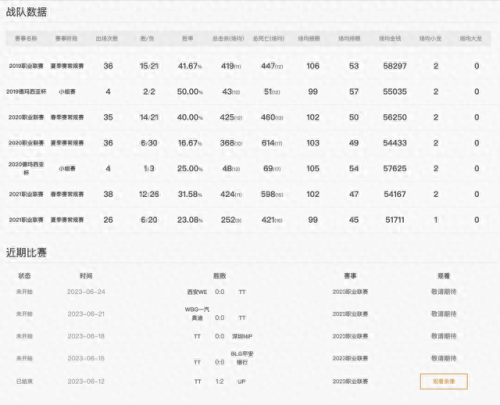Click win rate 25.00% cell
The height and width of the screenshot is (405, 500).
(190, 169)
